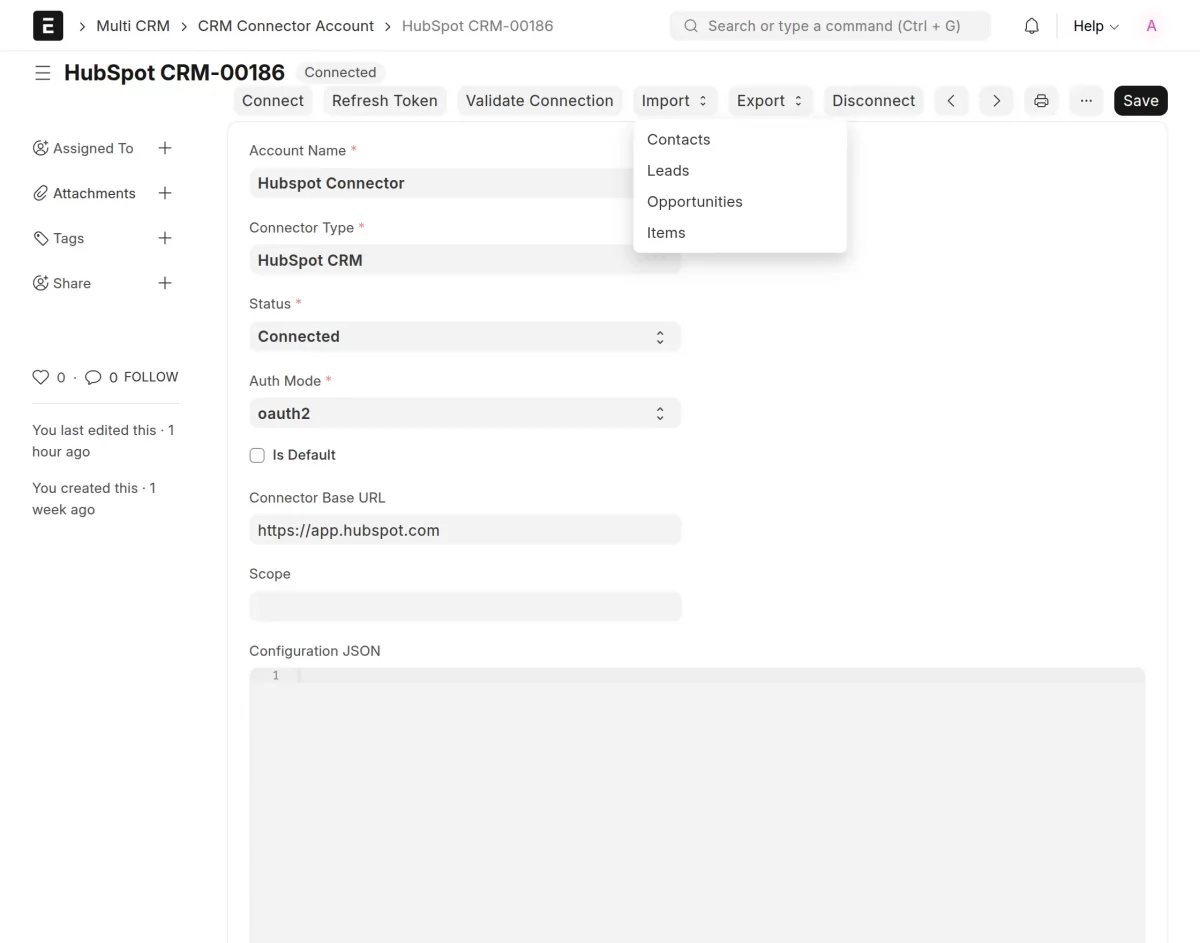
Task: Open the Status dropdown
Action: pyautogui.click(x=465, y=337)
